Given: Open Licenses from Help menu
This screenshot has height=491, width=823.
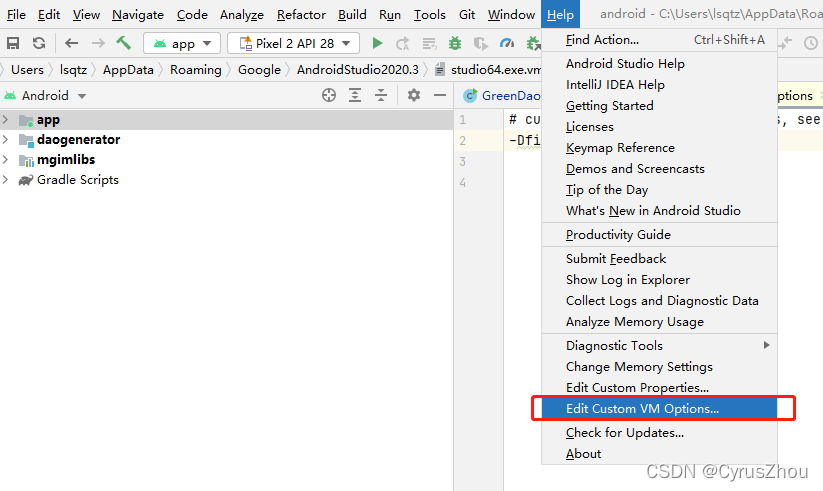Looking at the screenshot, I should pyautogui.click(x=659, y=127).
